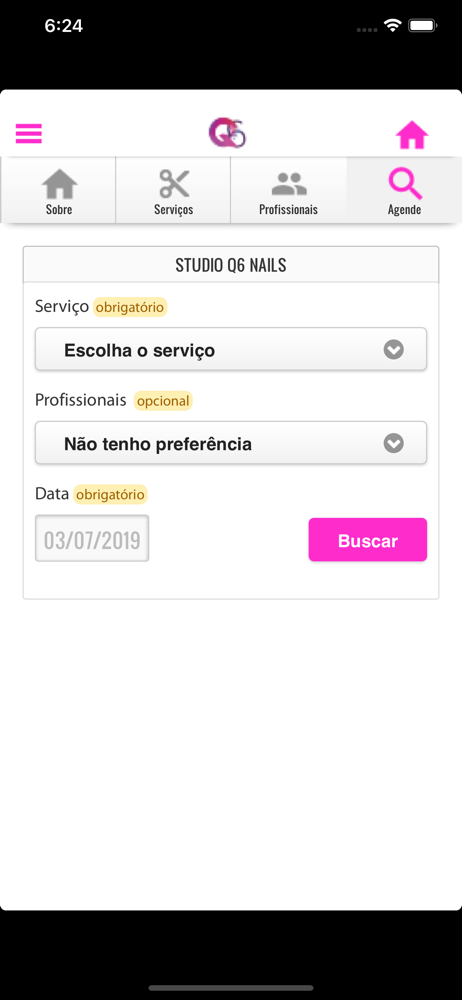Select the Profissionais people icon
The image size is (462, 1000).
[289, 184]
